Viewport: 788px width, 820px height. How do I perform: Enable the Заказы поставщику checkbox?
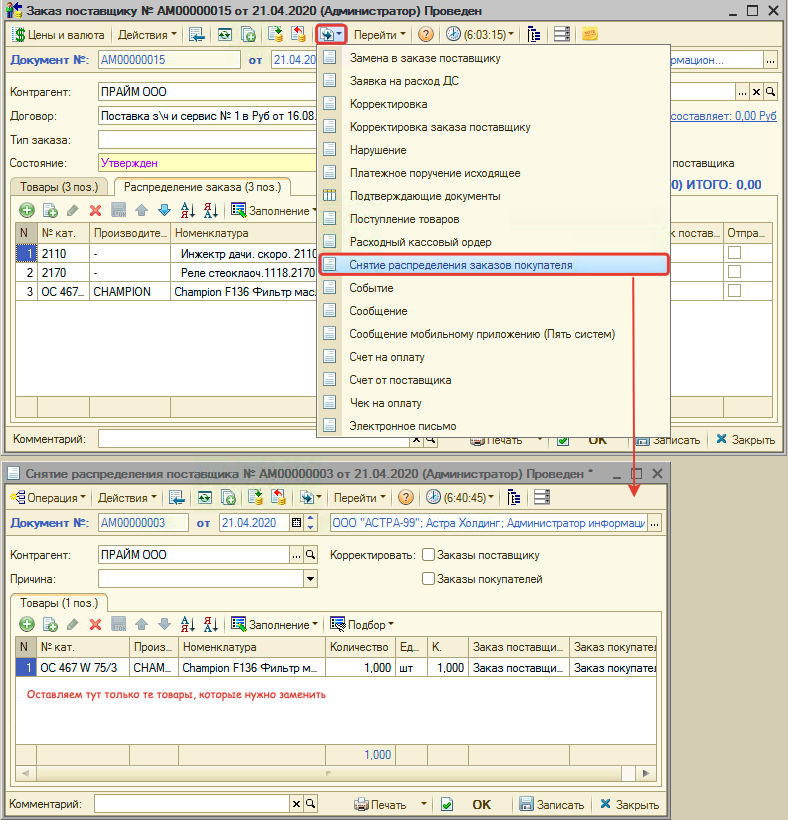click(x=428, y=555)
